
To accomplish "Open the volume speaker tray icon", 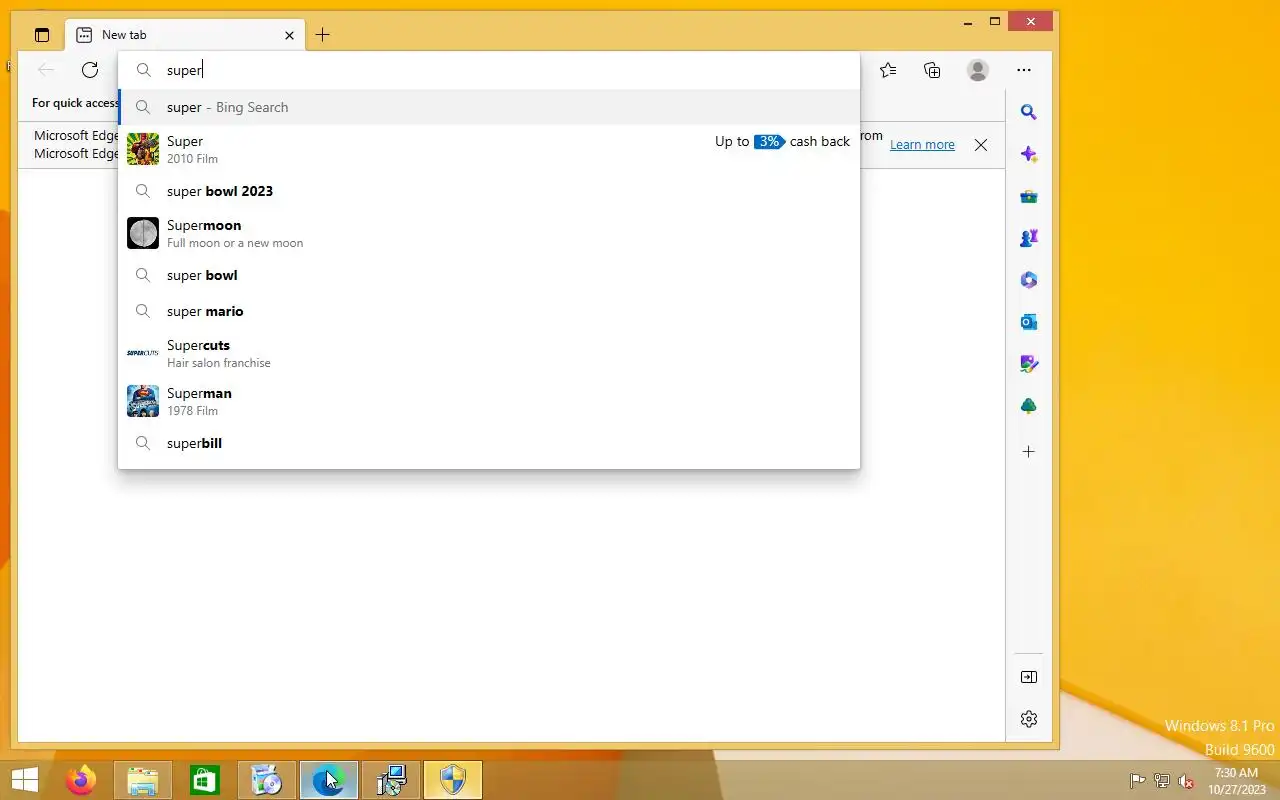I will coord(1186,781).
